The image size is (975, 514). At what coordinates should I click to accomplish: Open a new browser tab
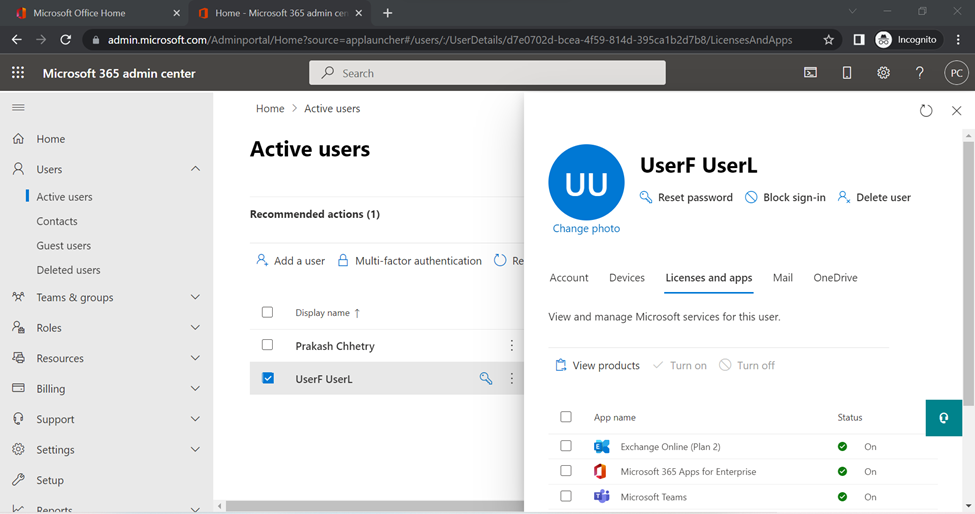(387, 13)
